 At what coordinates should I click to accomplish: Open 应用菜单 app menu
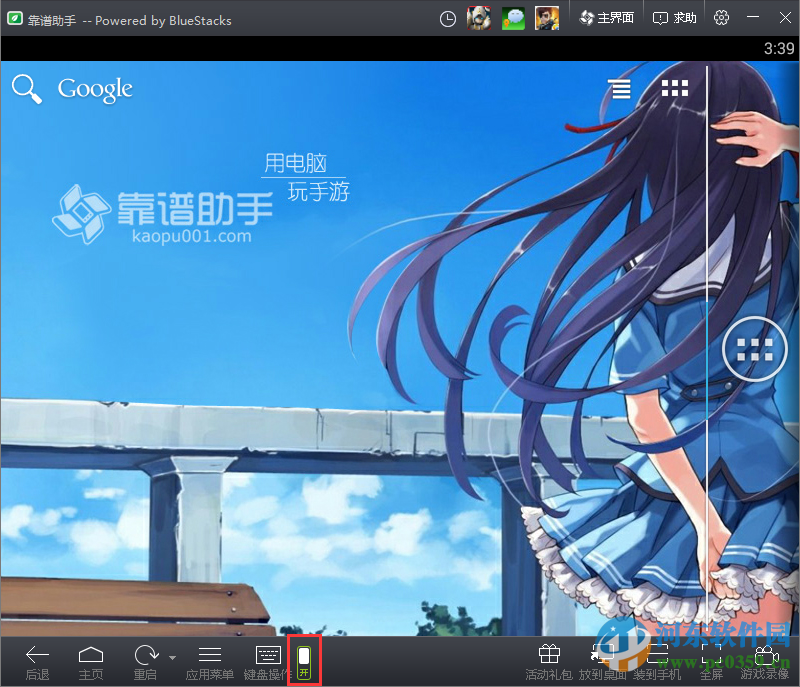coord(210,663)
